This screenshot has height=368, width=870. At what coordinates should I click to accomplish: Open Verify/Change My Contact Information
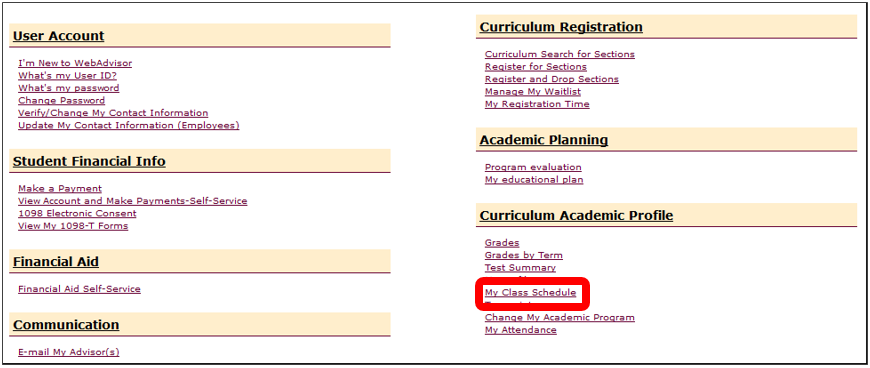click(x=113, y=113)
